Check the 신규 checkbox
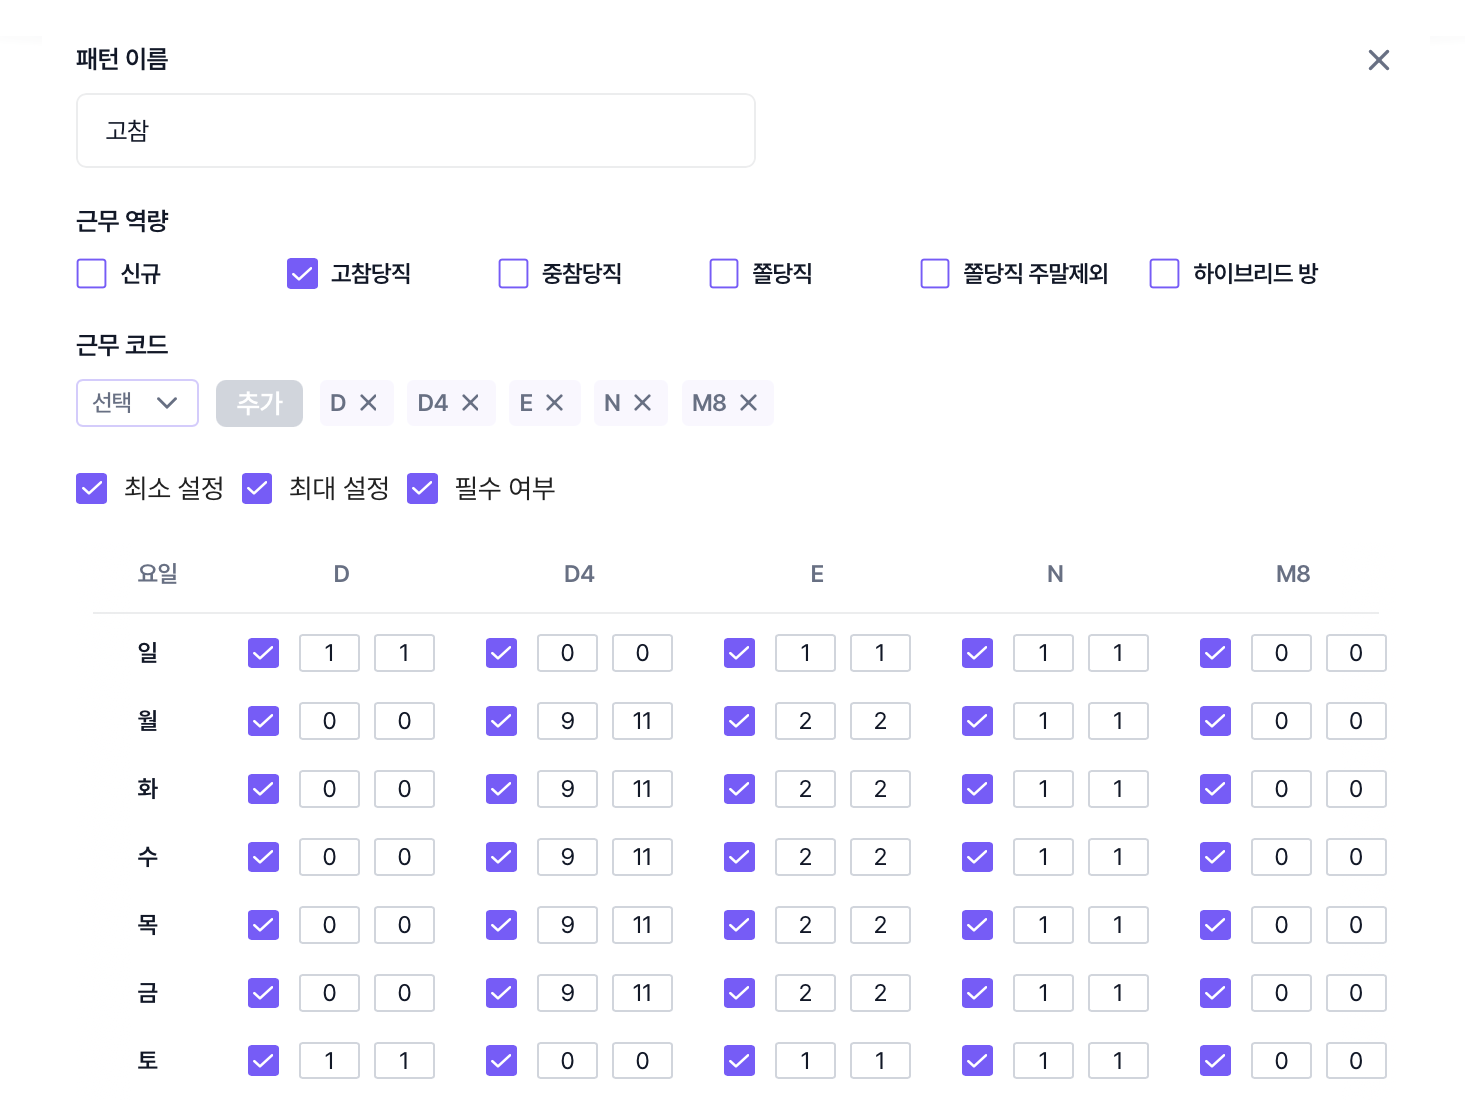1465x1100 pixels. (x=92, y=274)
